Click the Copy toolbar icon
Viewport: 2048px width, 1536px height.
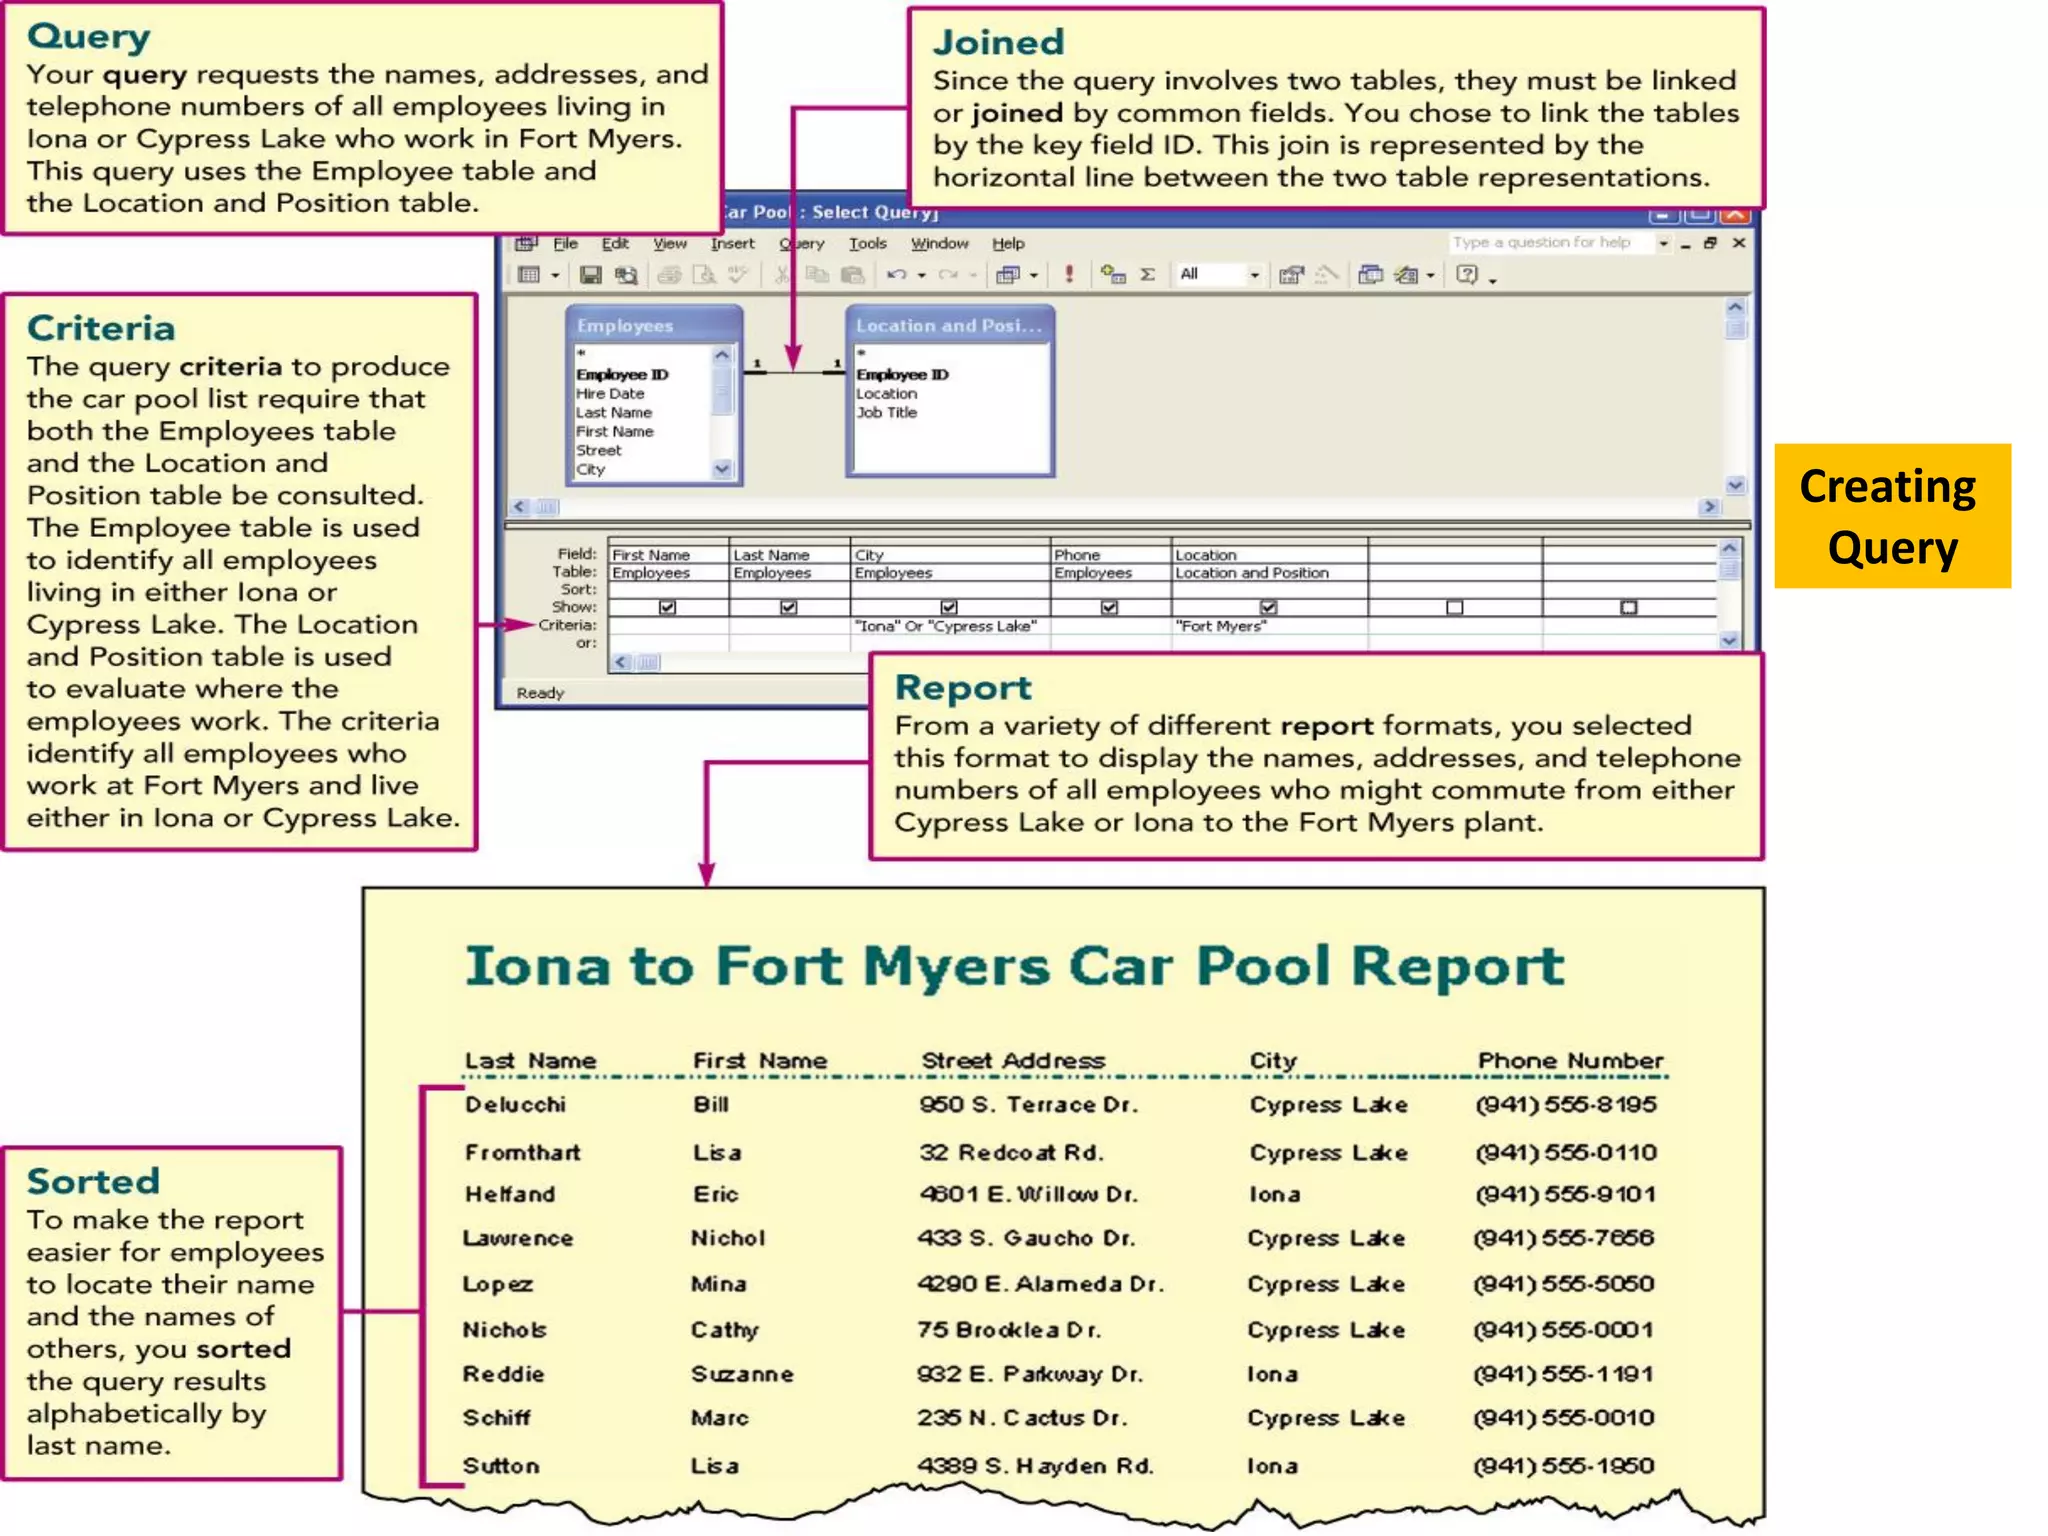tap(817, 274)
